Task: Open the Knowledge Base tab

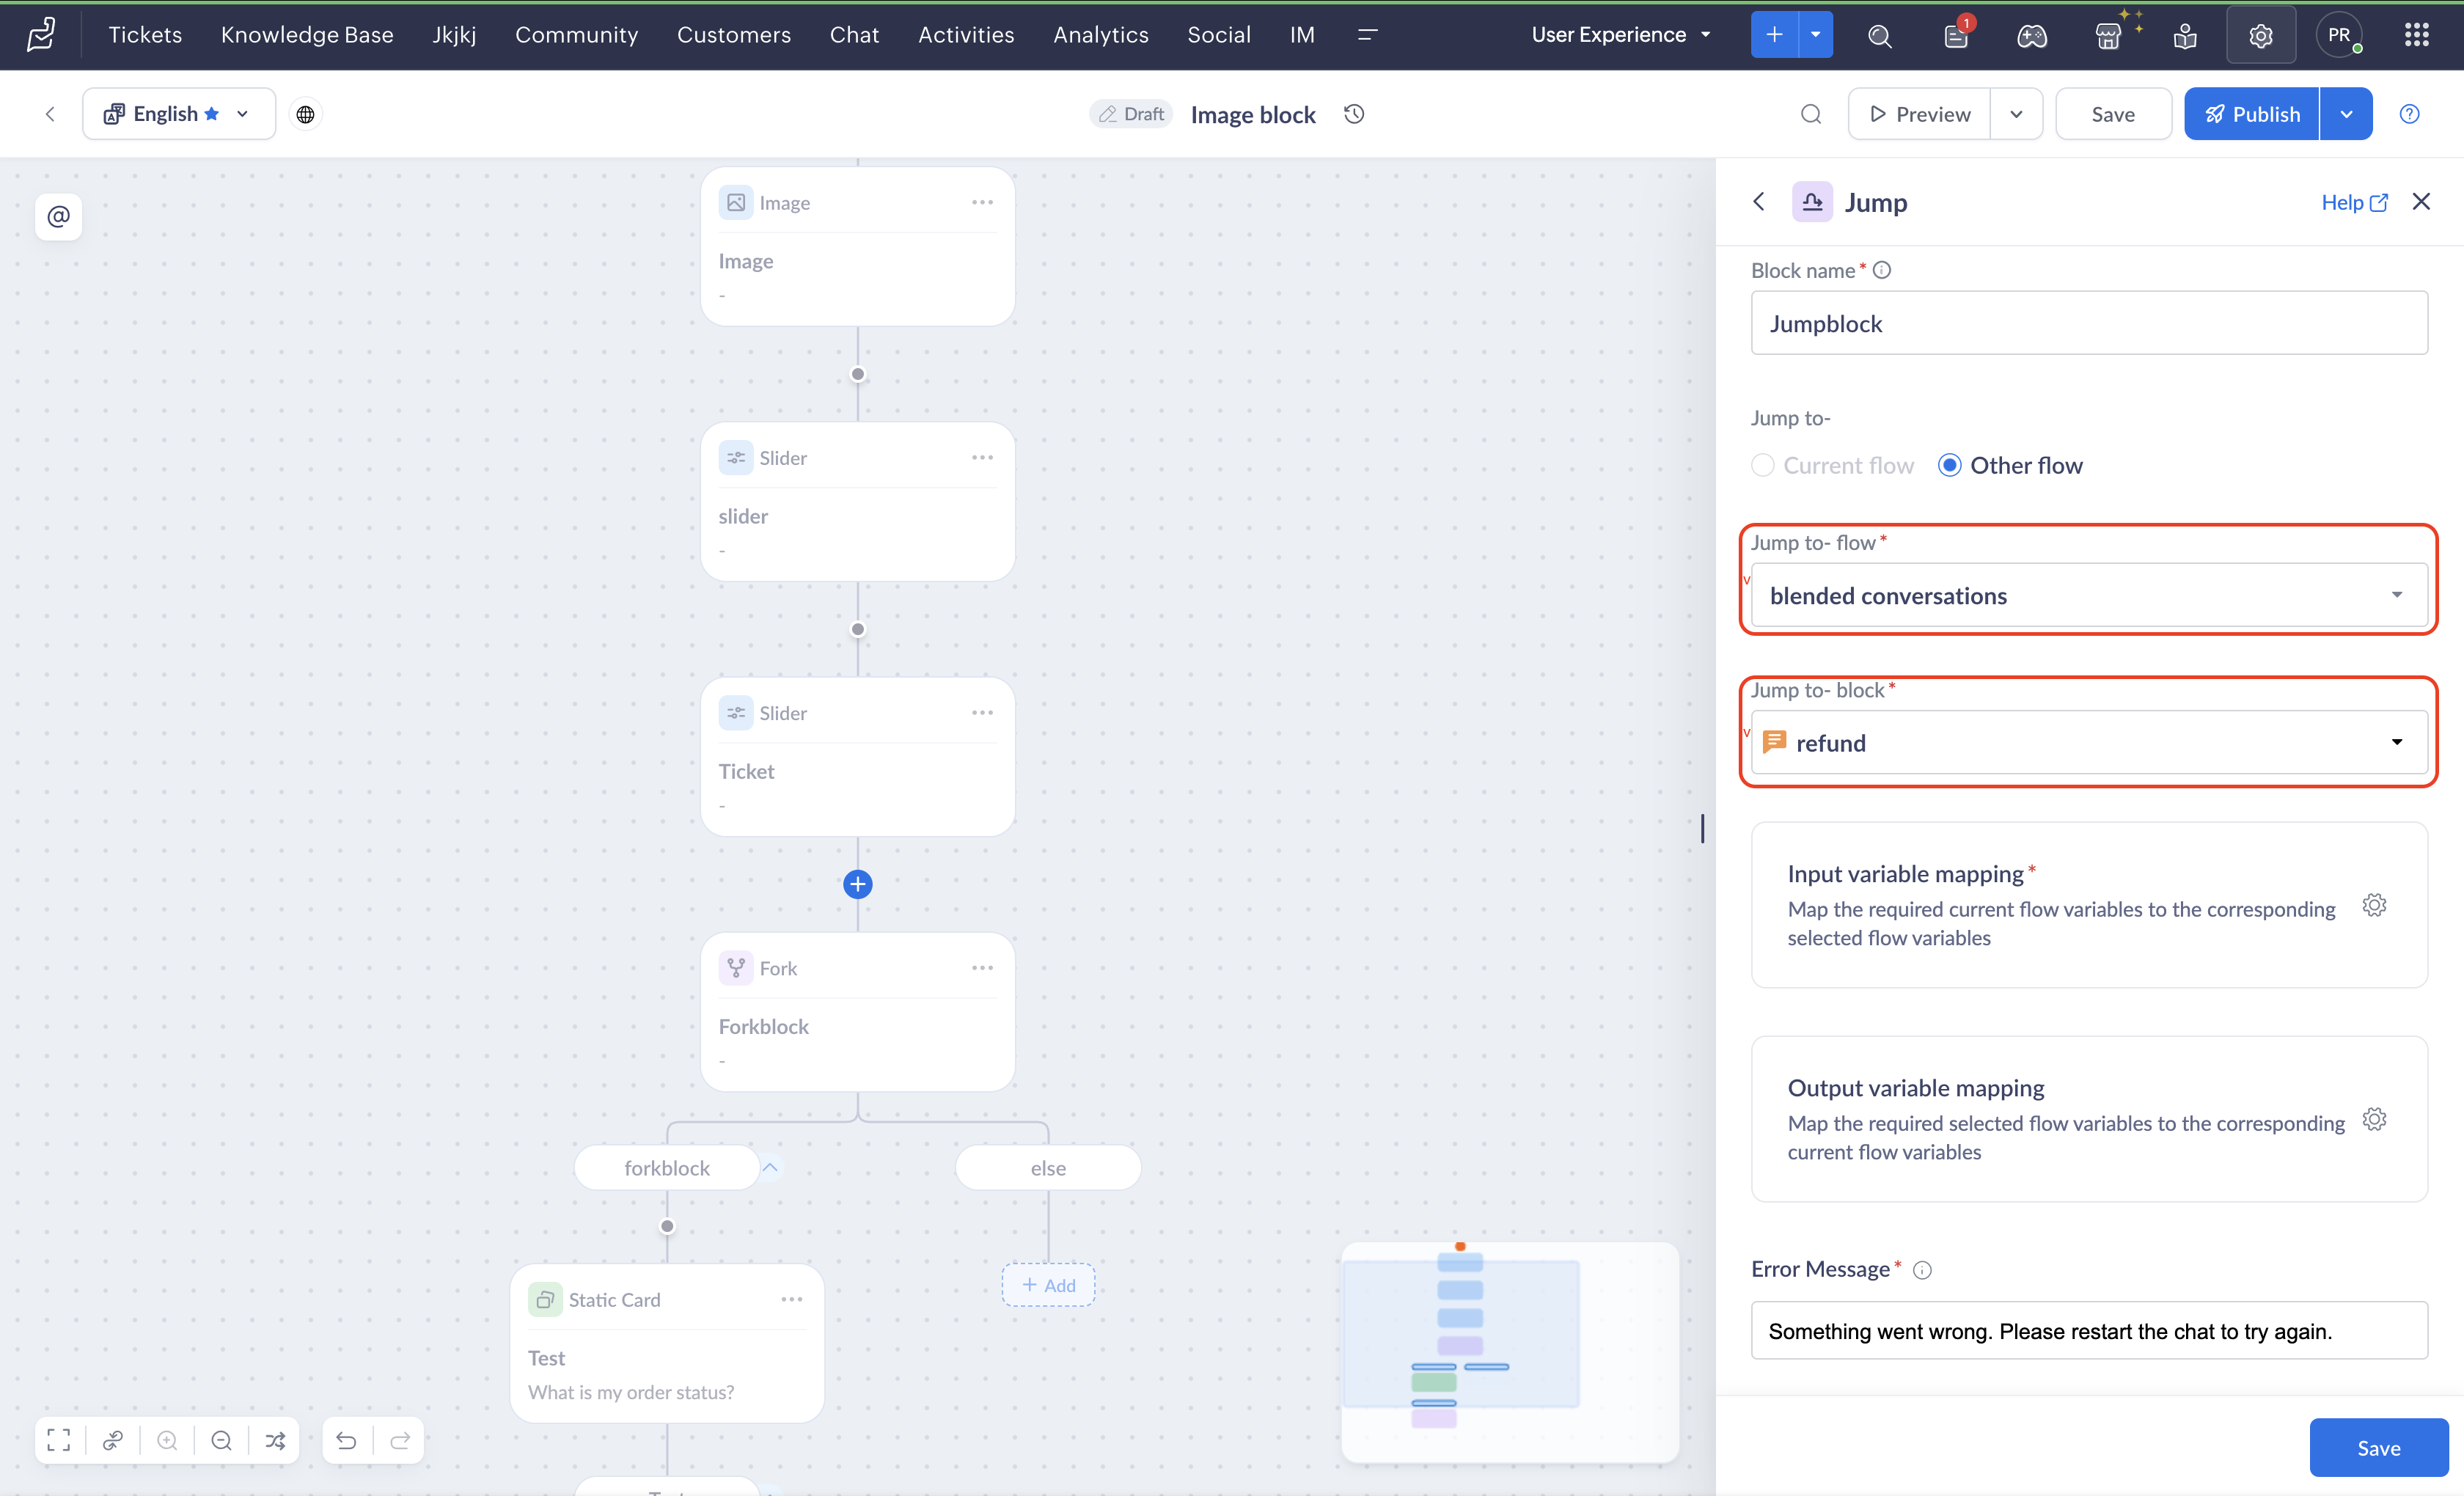Action: (307, 35)
